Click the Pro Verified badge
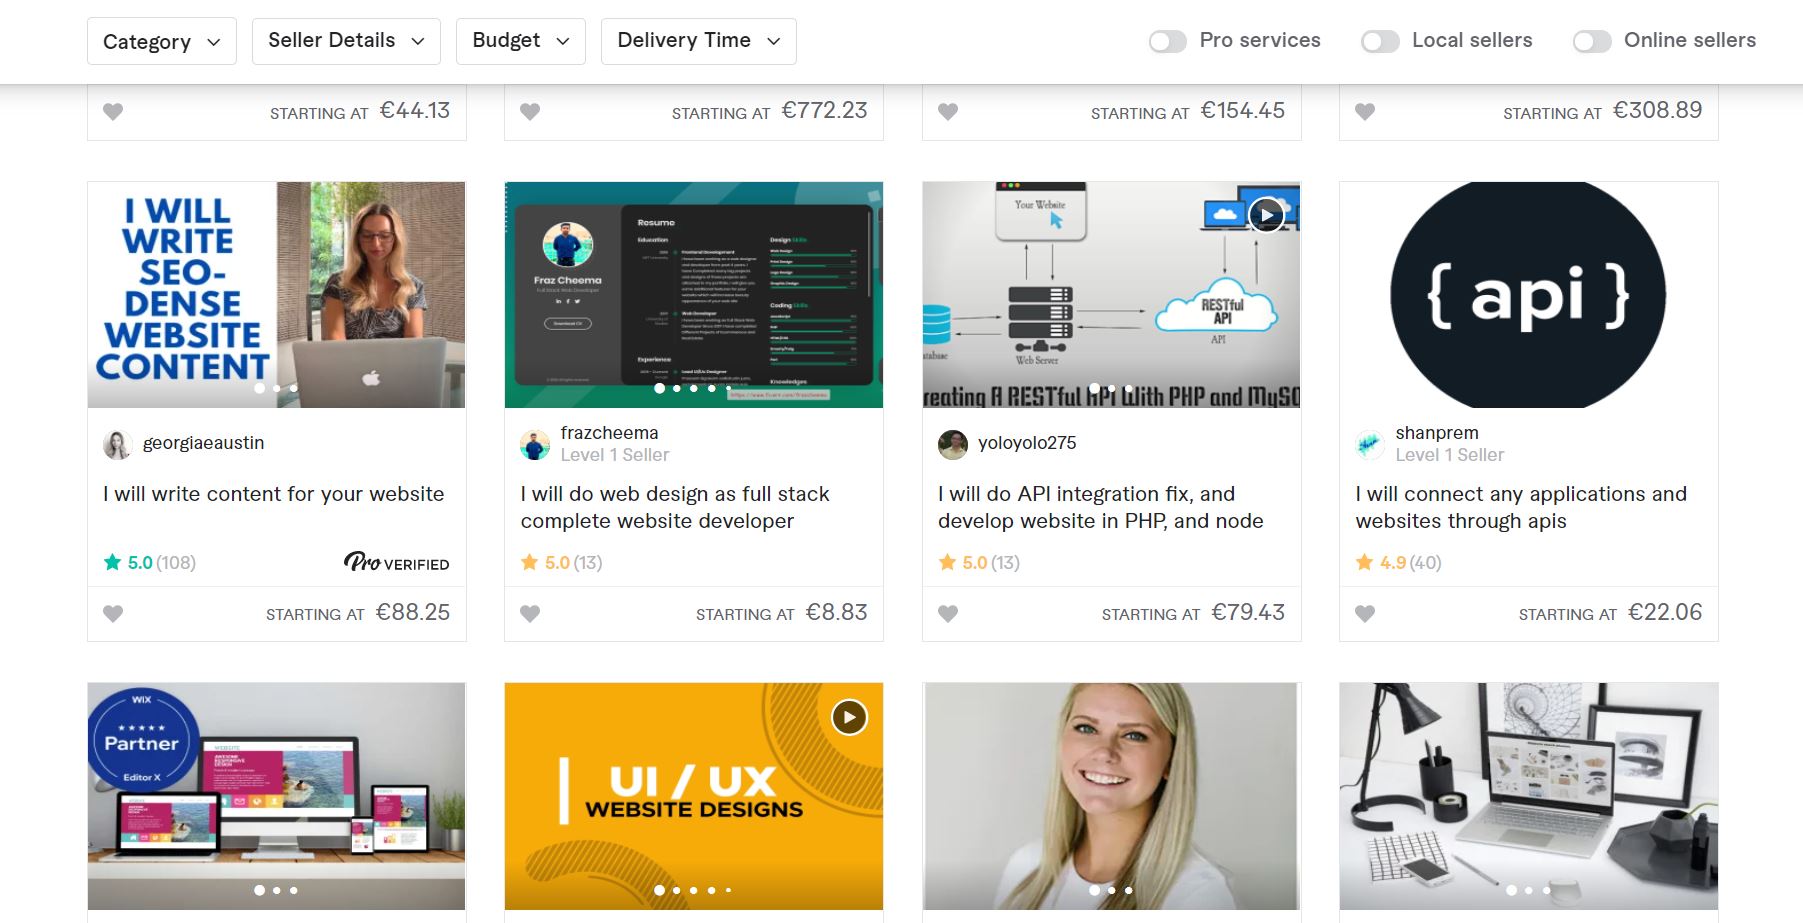Screen dimensions: 1803x923 click(x=397, y=563)
